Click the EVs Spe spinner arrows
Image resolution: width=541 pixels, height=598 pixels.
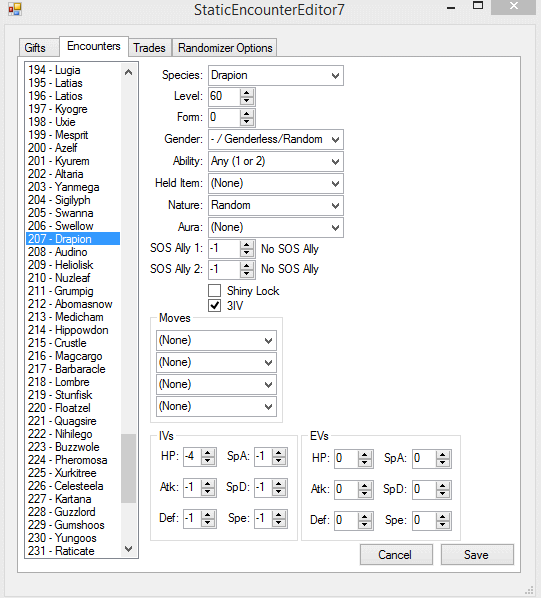(443, 521)
